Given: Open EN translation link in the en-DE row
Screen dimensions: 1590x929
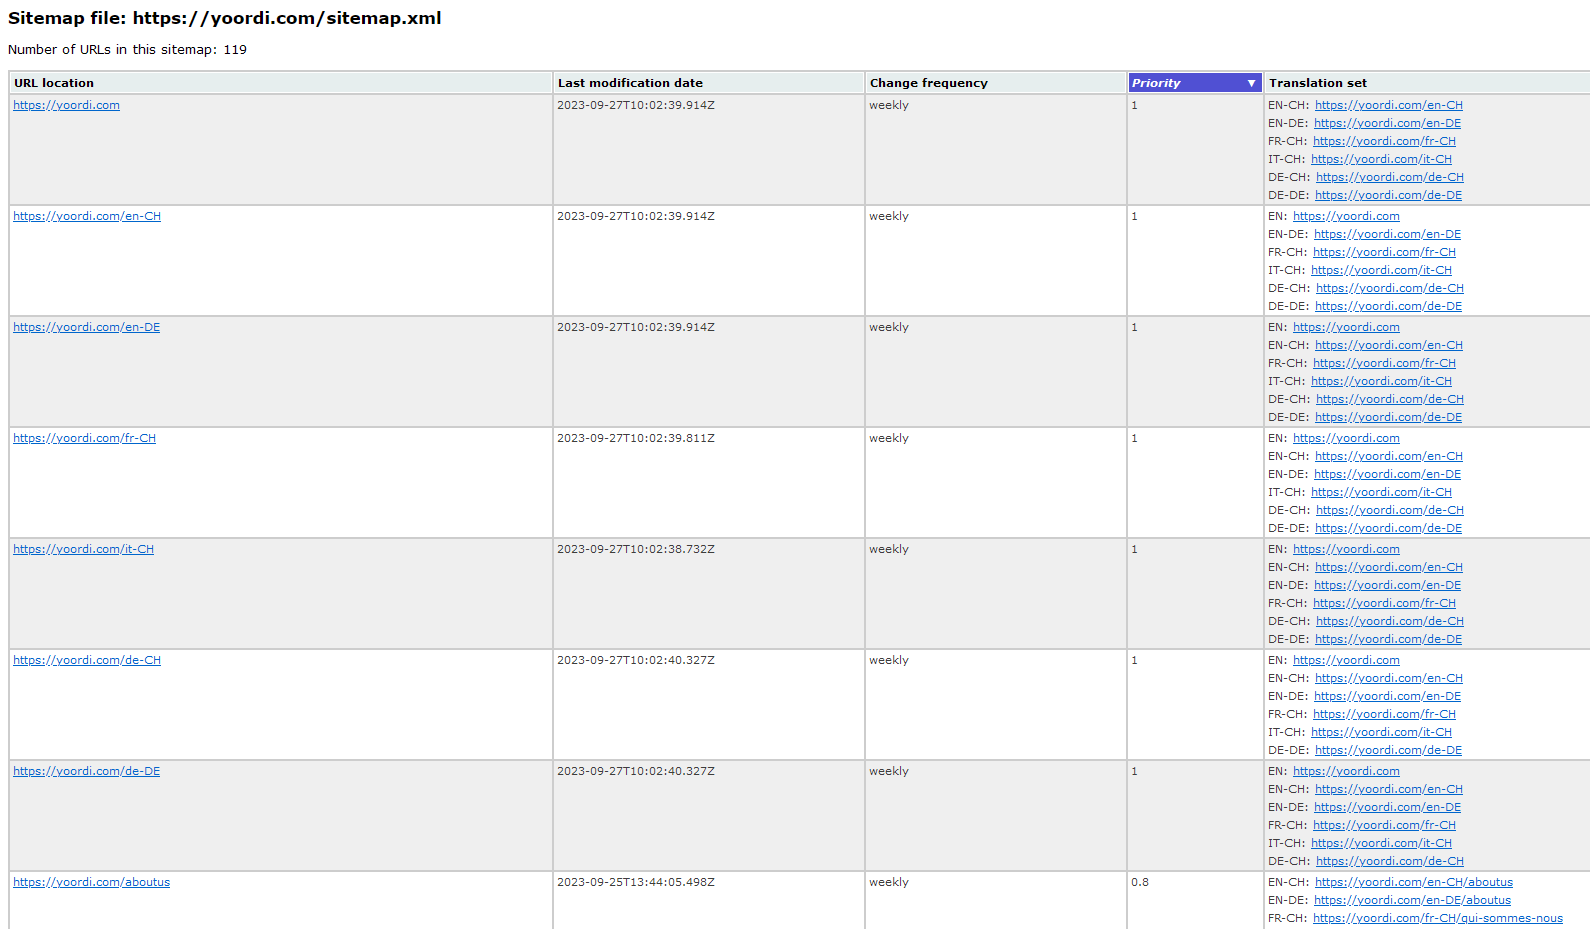Looking at the screenshot, I should tap(1346, 327).
